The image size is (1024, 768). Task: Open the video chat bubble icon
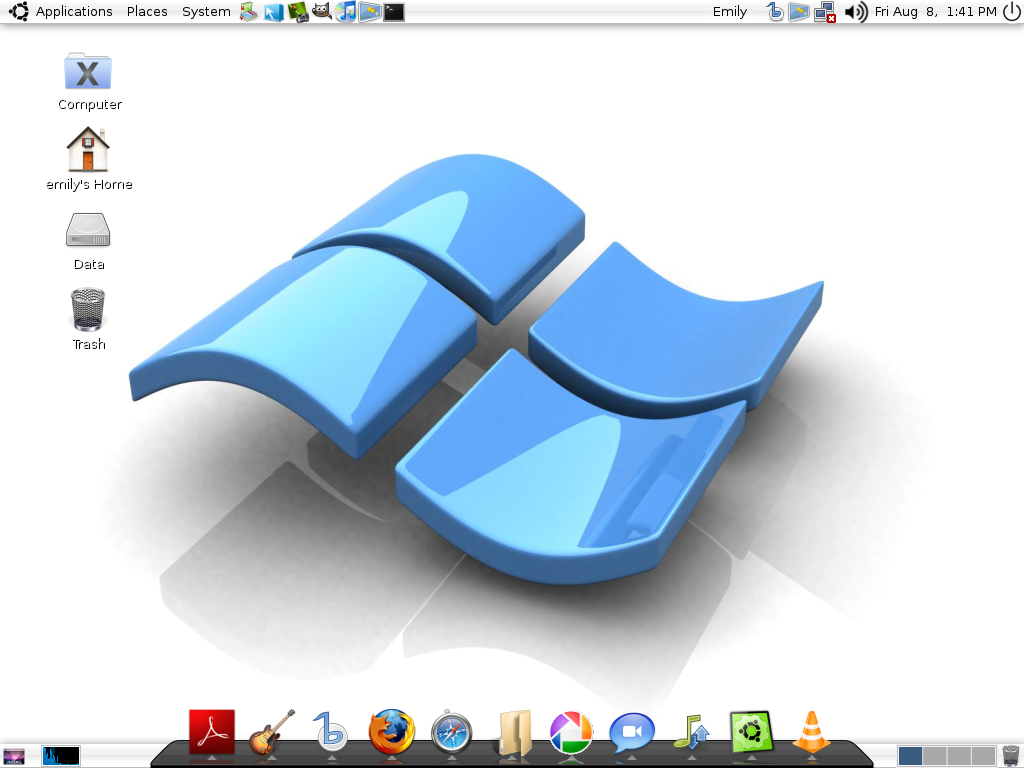(631, 732)
